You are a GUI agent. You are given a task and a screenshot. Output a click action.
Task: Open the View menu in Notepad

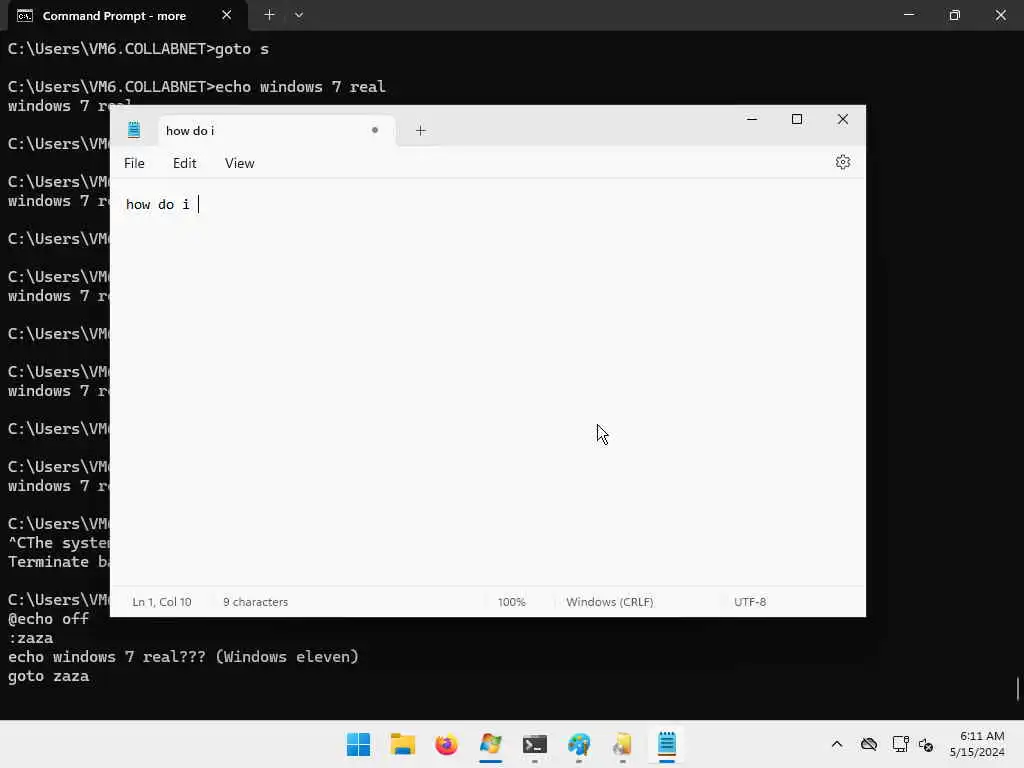[240, 163]
